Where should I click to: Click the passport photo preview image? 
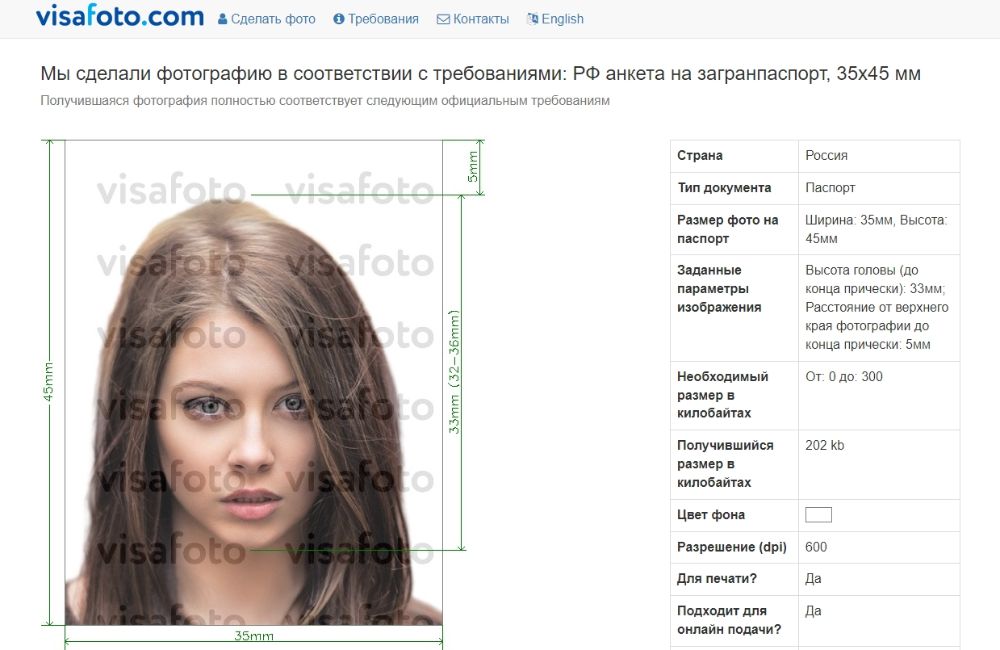pos(254,383)
